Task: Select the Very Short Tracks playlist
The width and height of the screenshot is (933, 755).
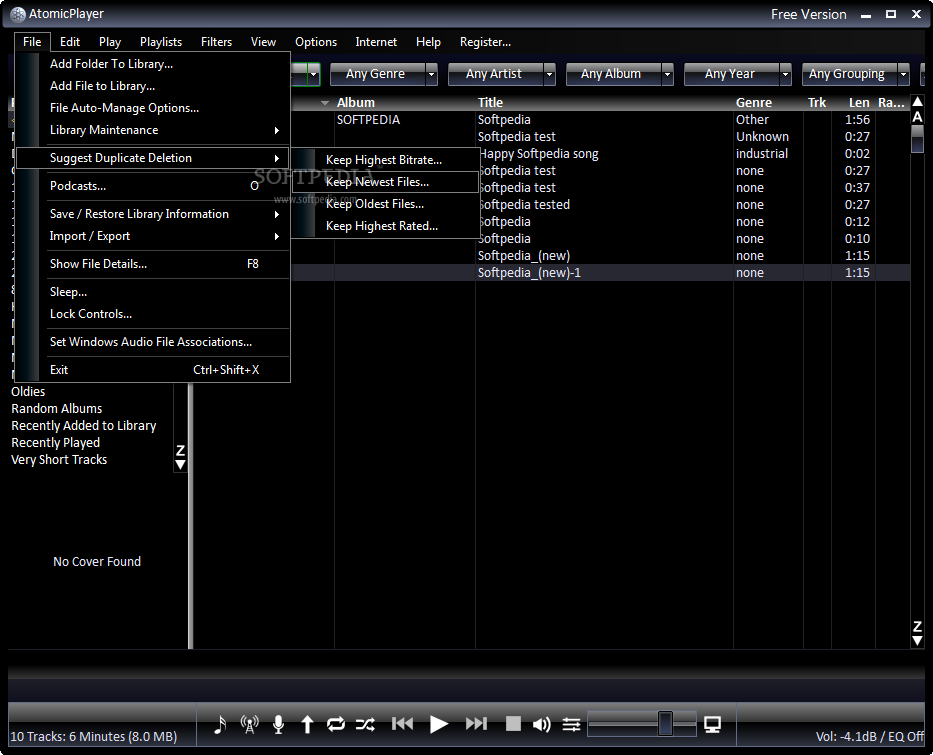Action: tap(59, 460)
